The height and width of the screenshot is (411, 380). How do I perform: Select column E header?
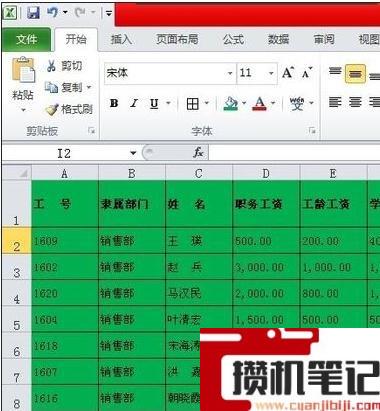point(333,173)
